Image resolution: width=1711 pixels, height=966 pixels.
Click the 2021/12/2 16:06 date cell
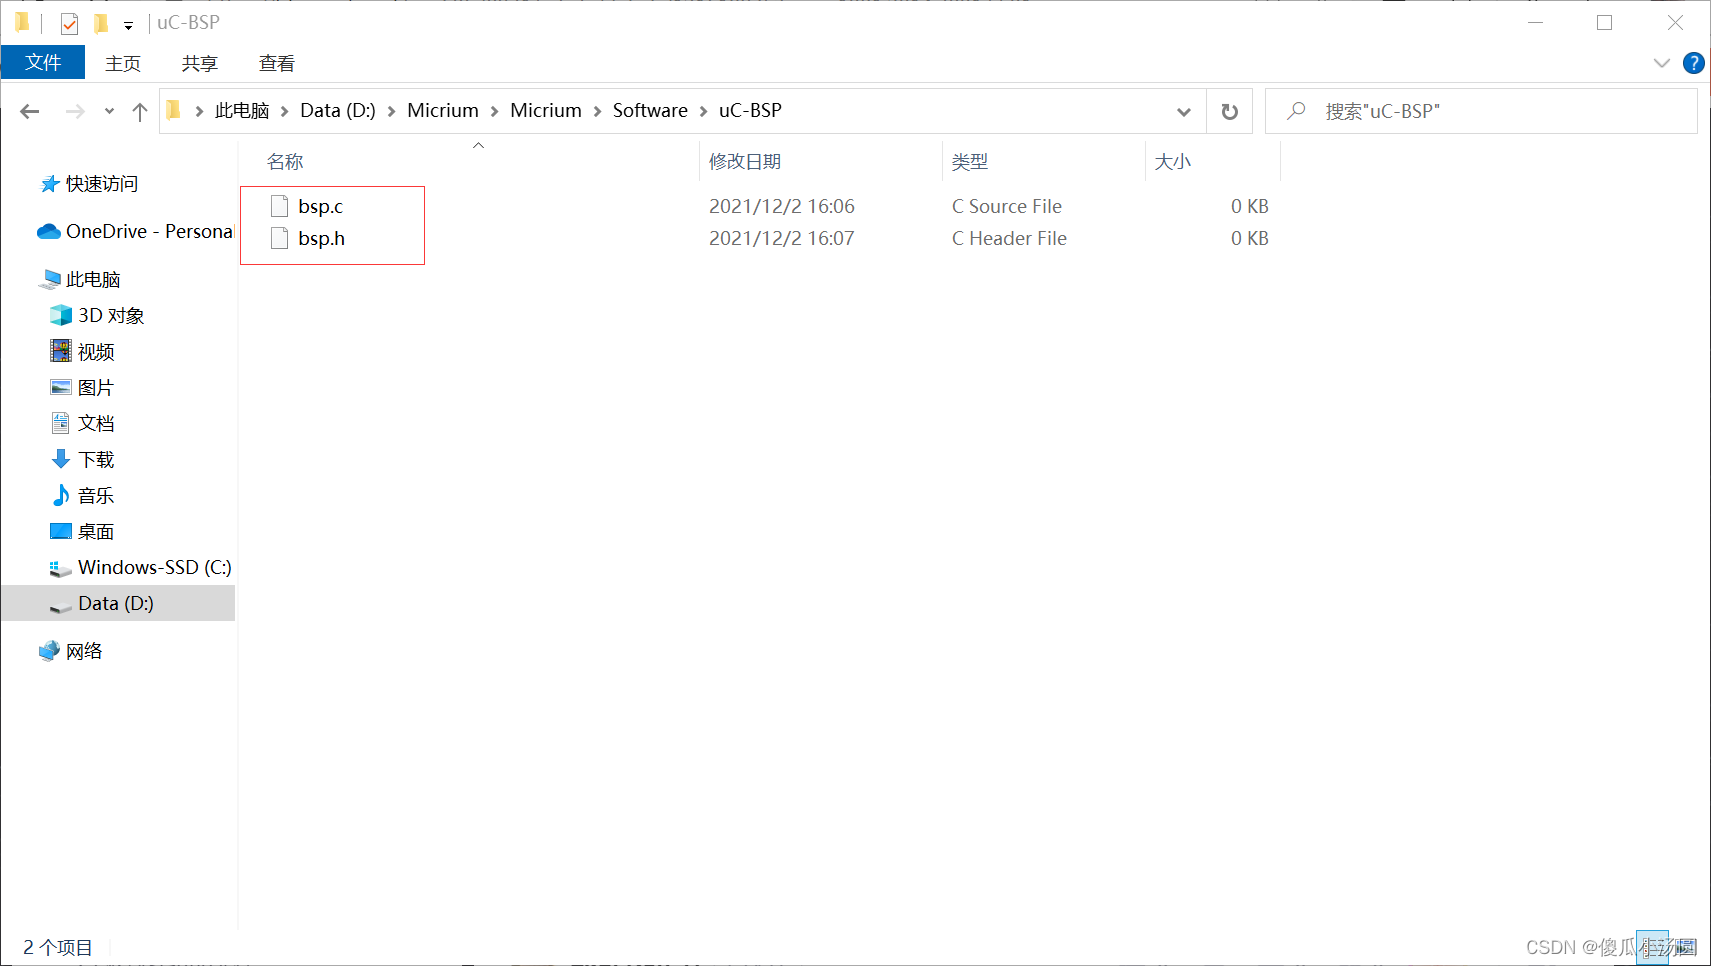(x=782, y=206)
